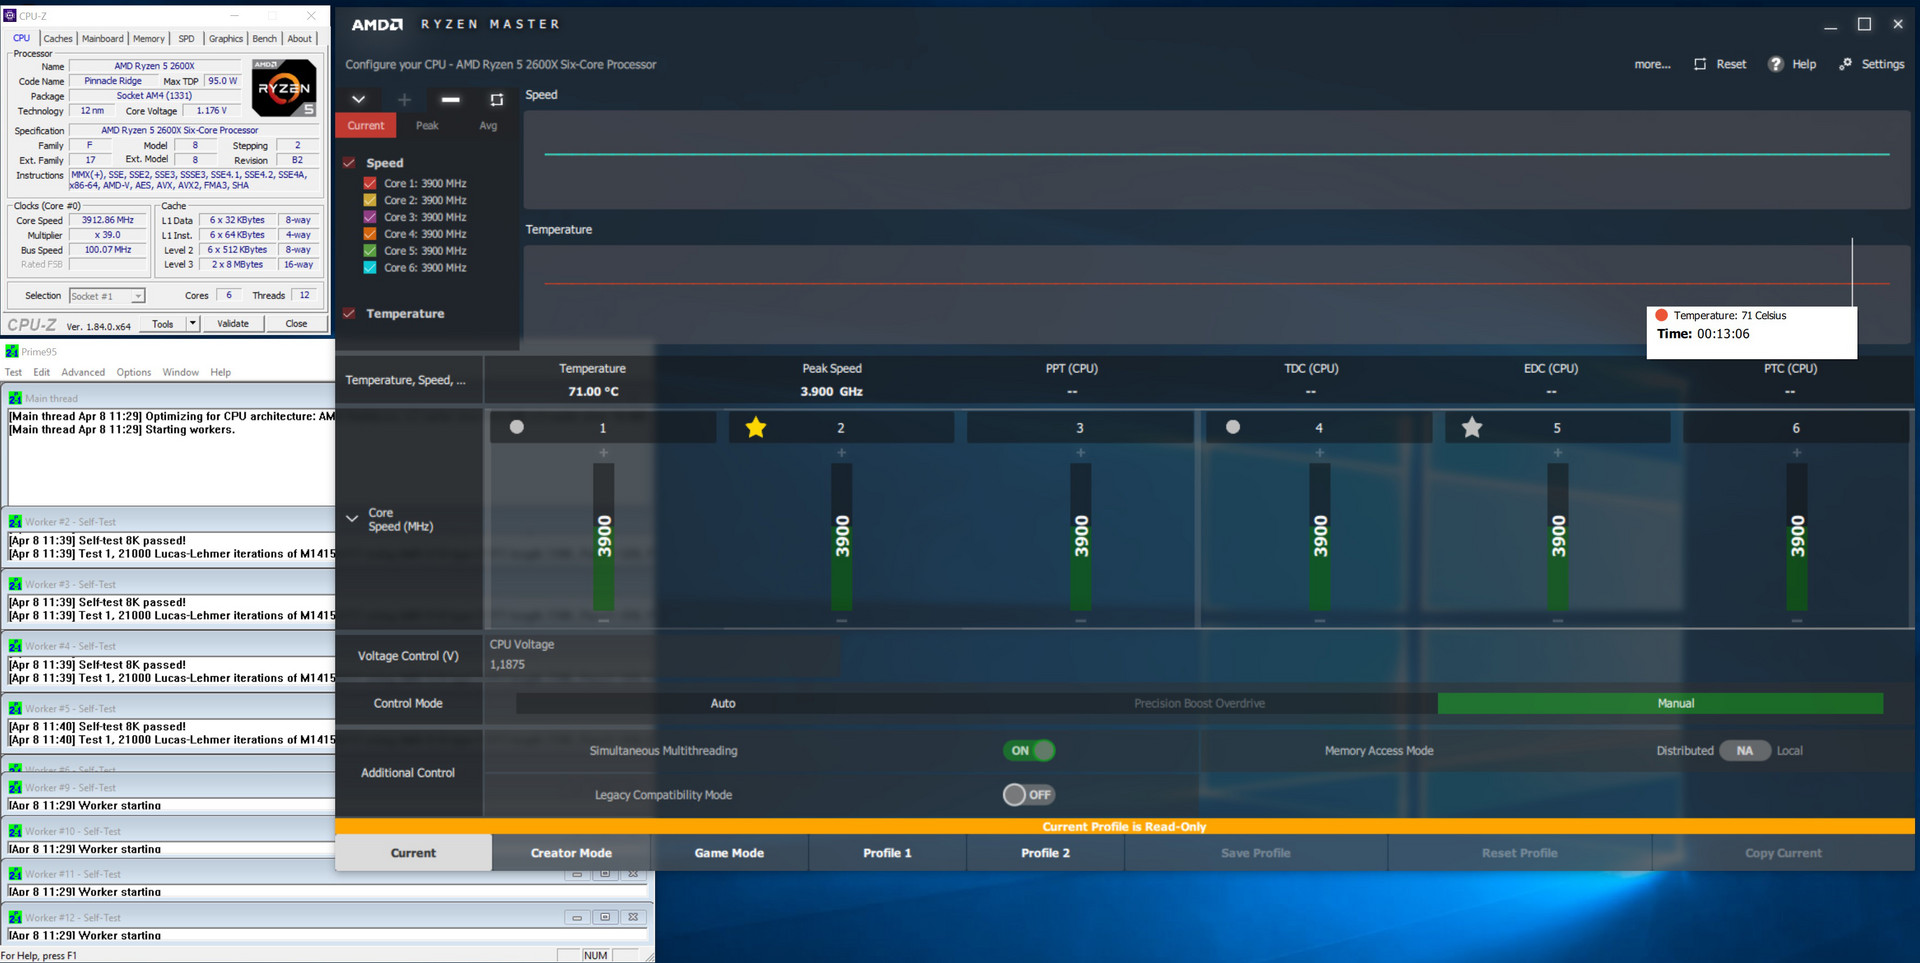Click the expand-graph icon above the Avg tab

pos(496,99)
